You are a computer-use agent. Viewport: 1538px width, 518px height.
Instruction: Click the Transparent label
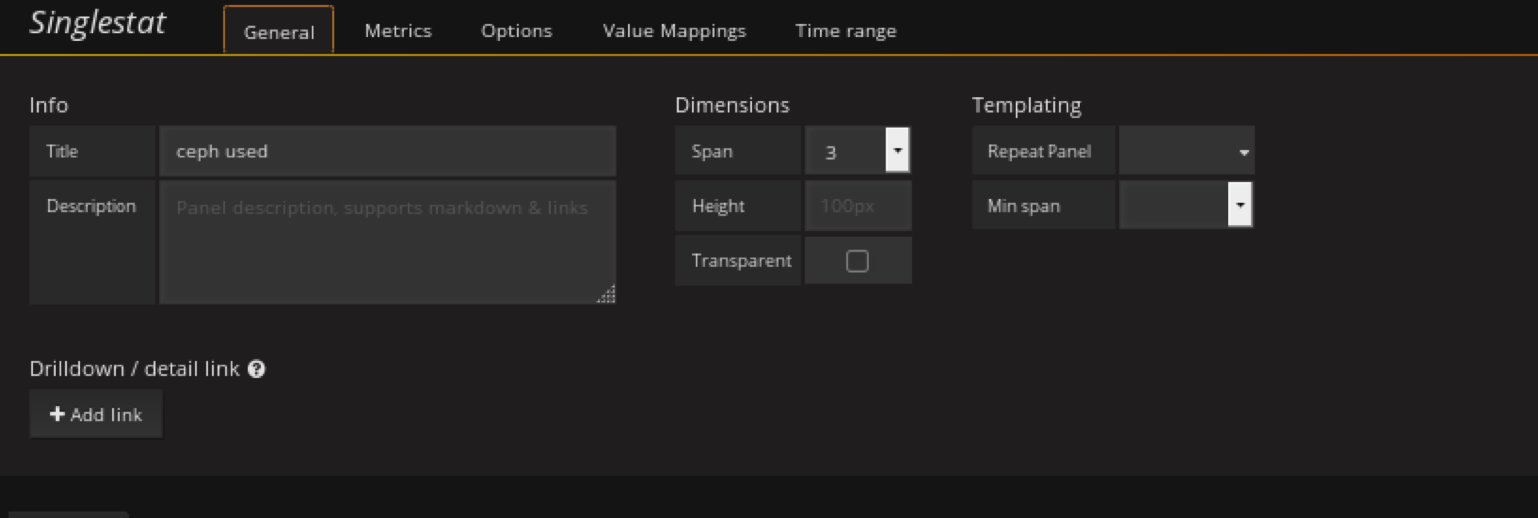741,261
